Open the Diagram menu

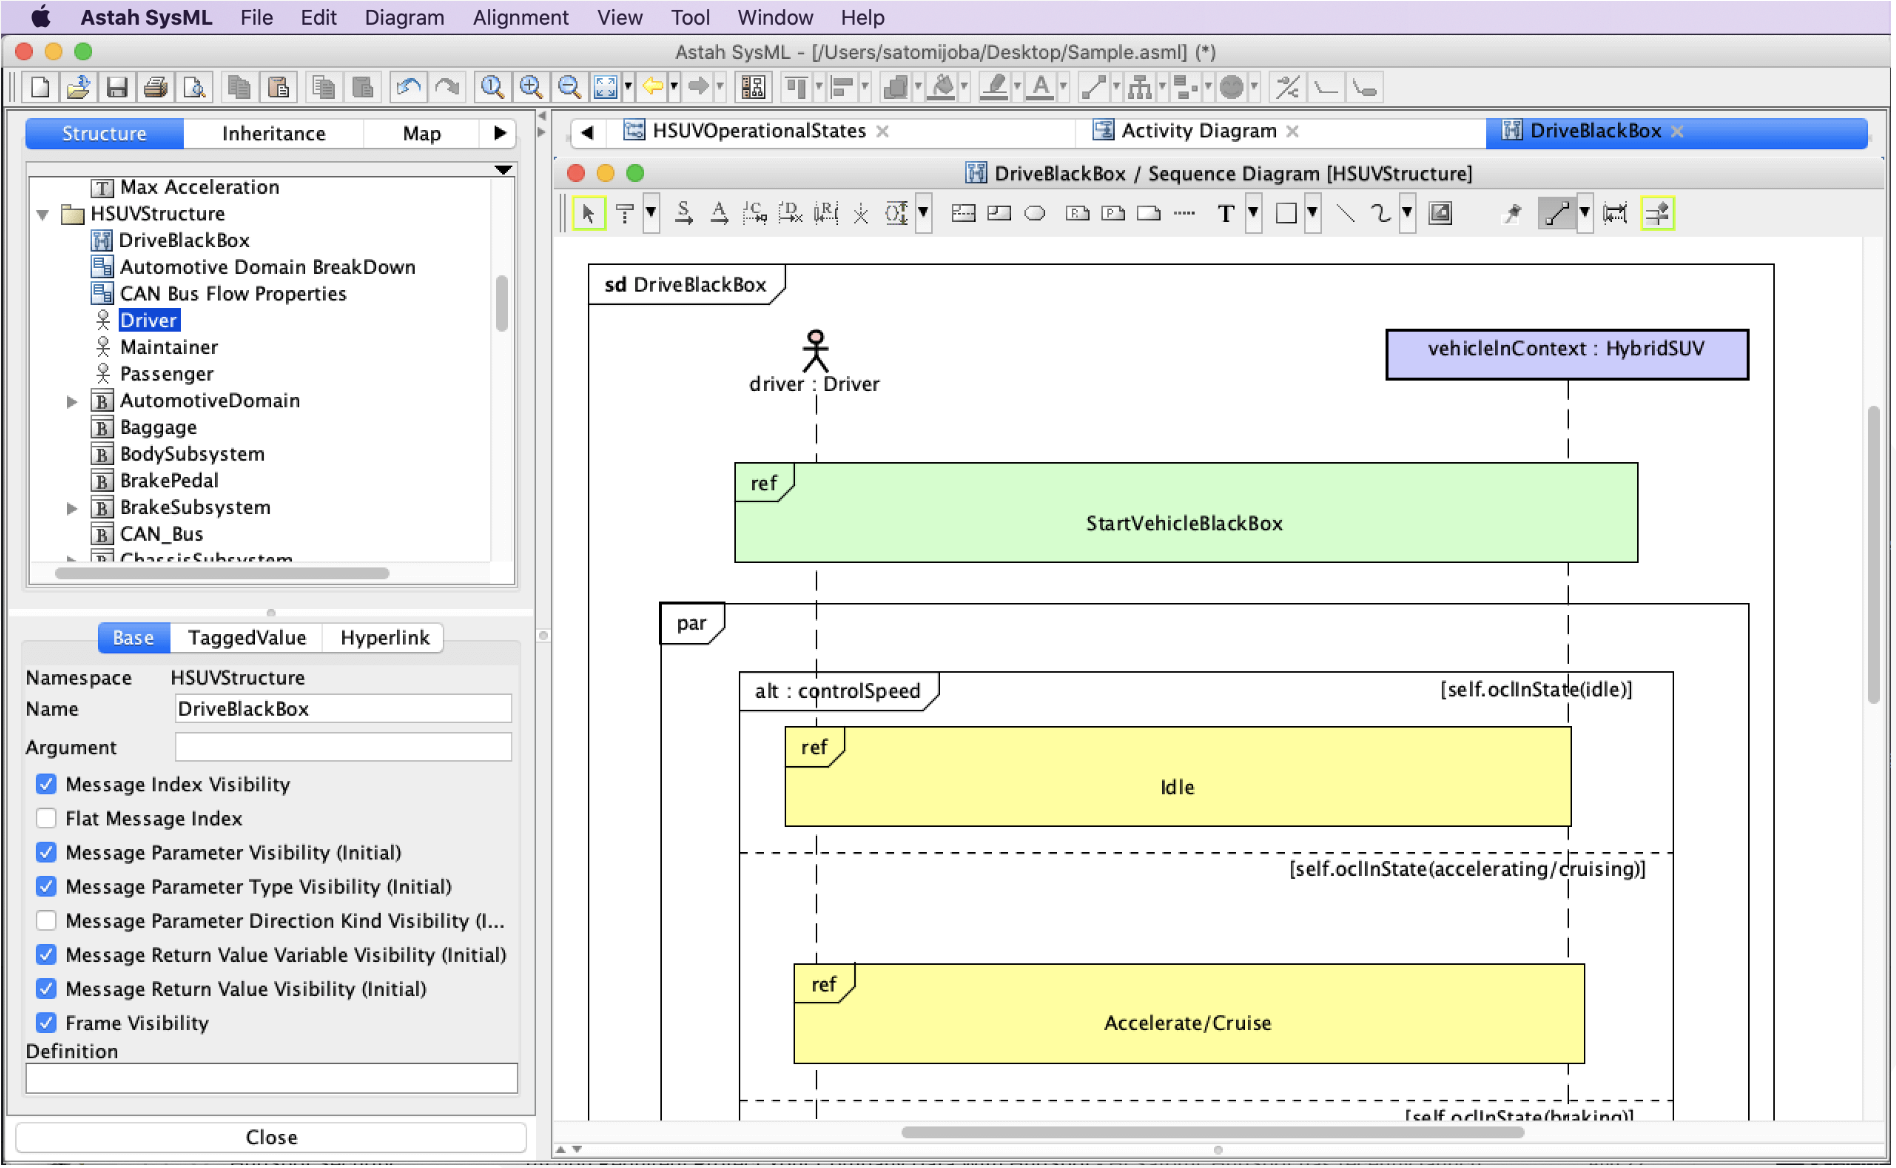(403, 17)
